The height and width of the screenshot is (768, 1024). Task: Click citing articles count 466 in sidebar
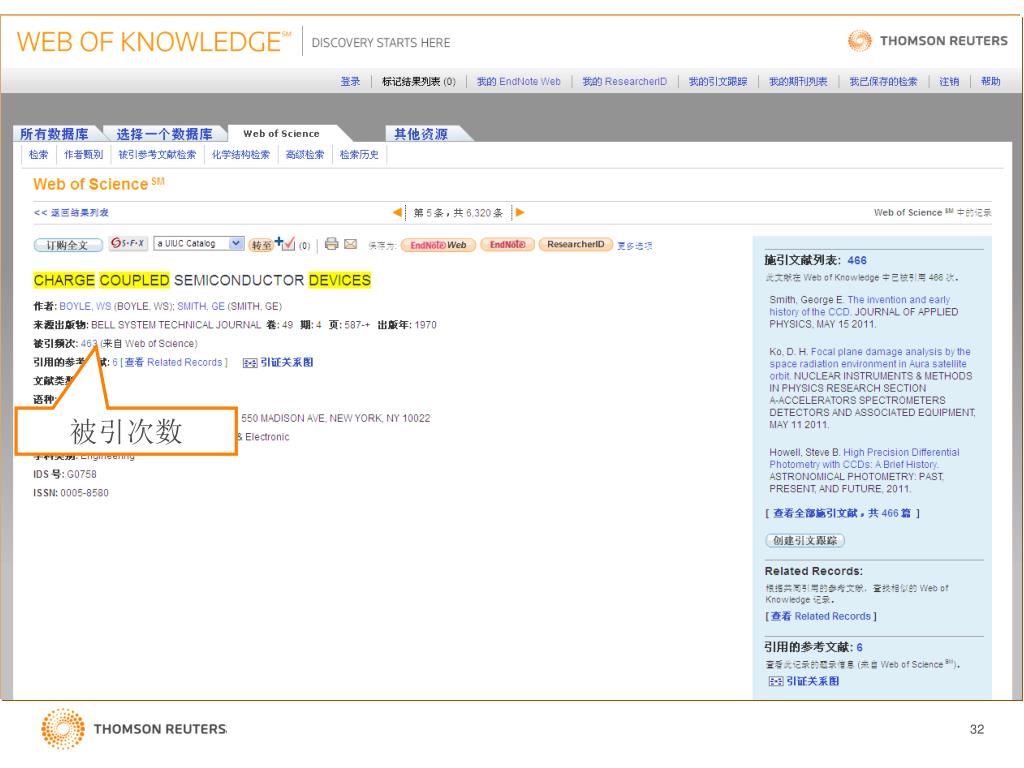coord(857,260)
